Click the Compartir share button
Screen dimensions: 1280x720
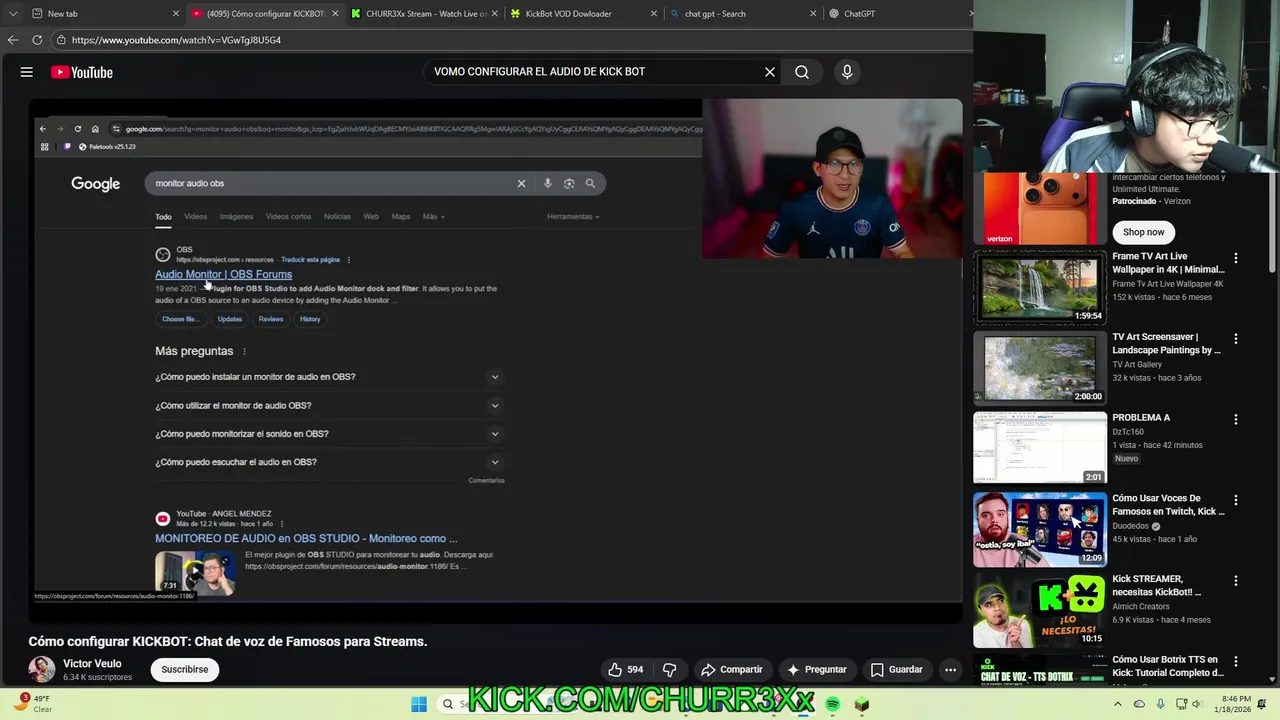click(x=732, y=670)
